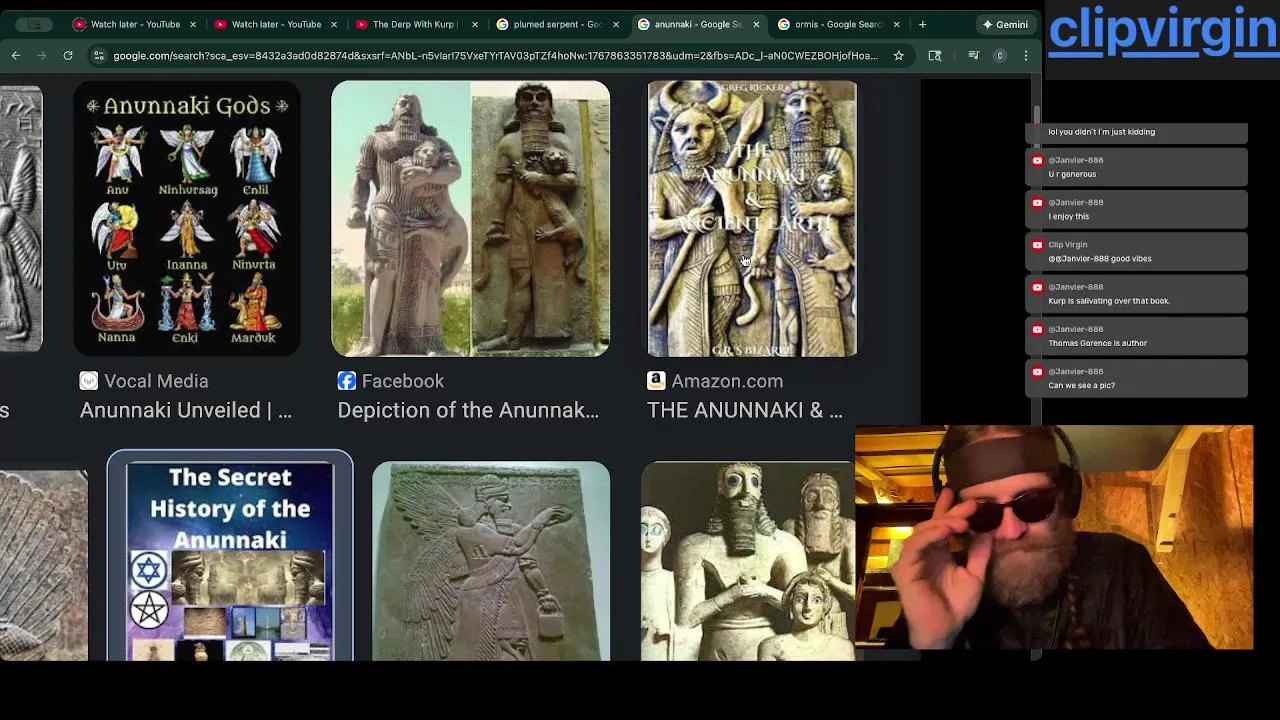The width and height of the screenshot is (1280, 720).
Task: Open the media control icon in toolbar
Action: click(x=974, y=56)
